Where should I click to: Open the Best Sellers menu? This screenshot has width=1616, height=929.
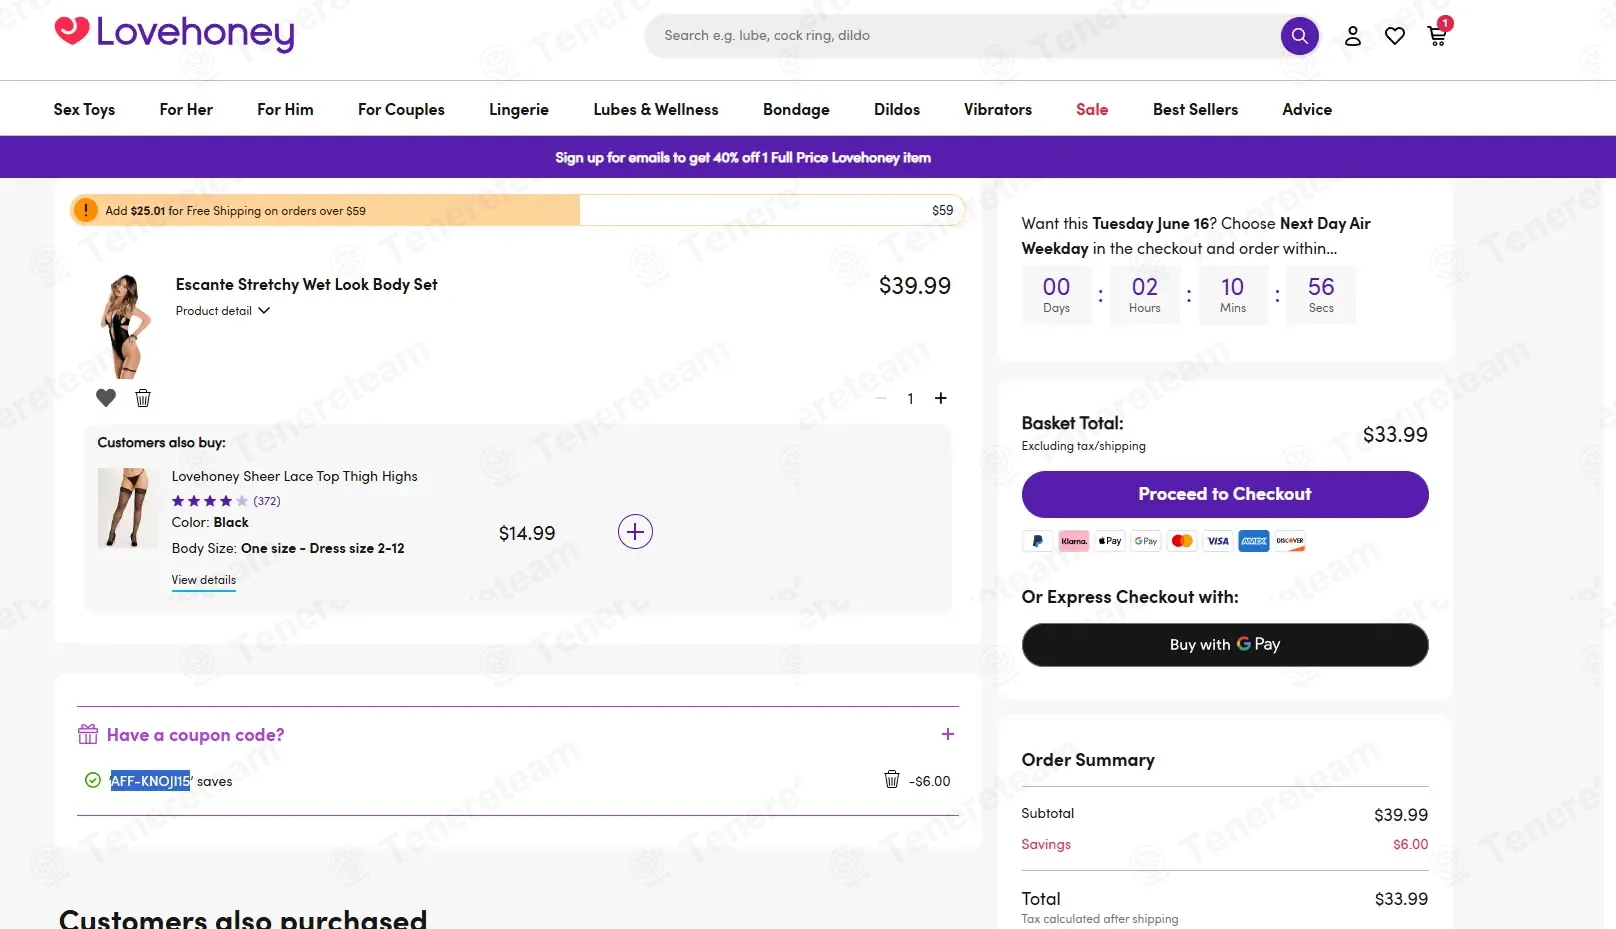click(x=1195, y=110)
